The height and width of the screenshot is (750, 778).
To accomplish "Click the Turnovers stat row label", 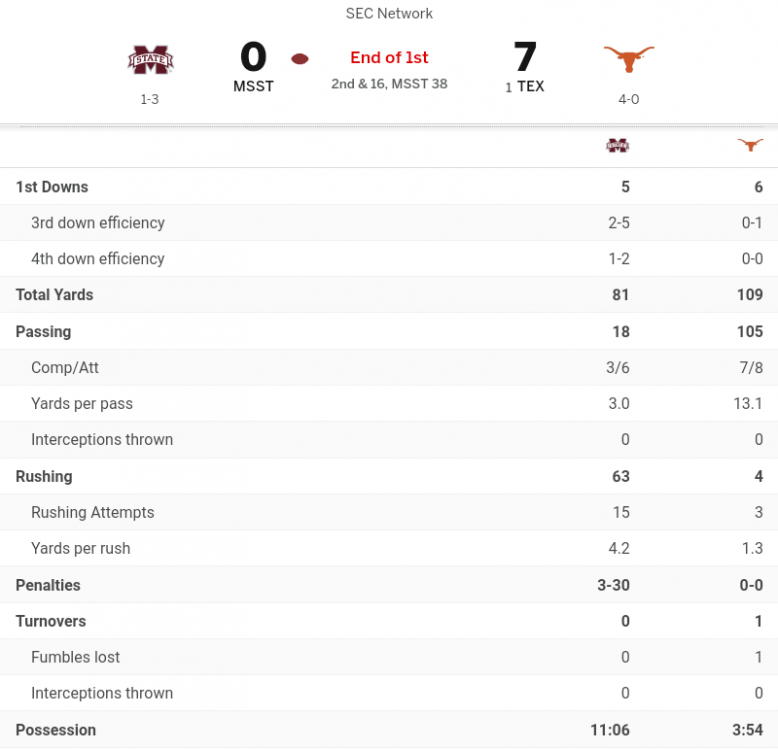I will tap(51, 621).
